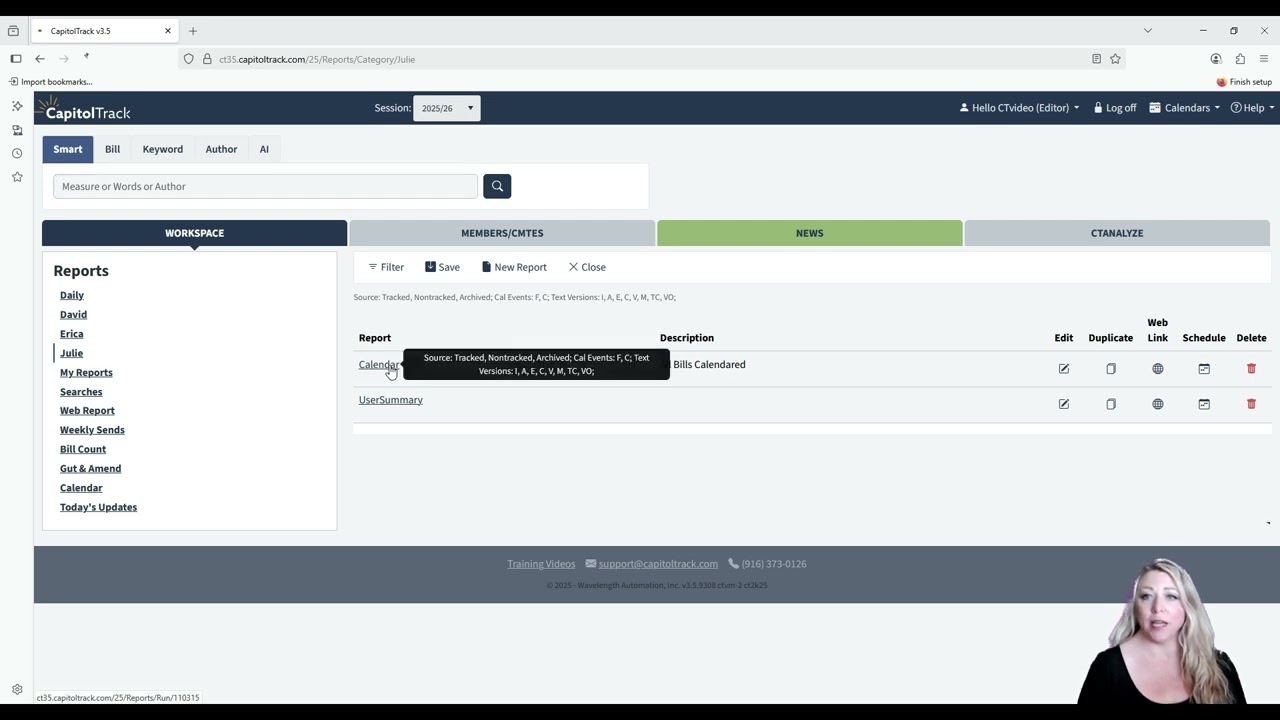
Task: Schedule the Calendar report
Action: click(x=1204, y=369)
